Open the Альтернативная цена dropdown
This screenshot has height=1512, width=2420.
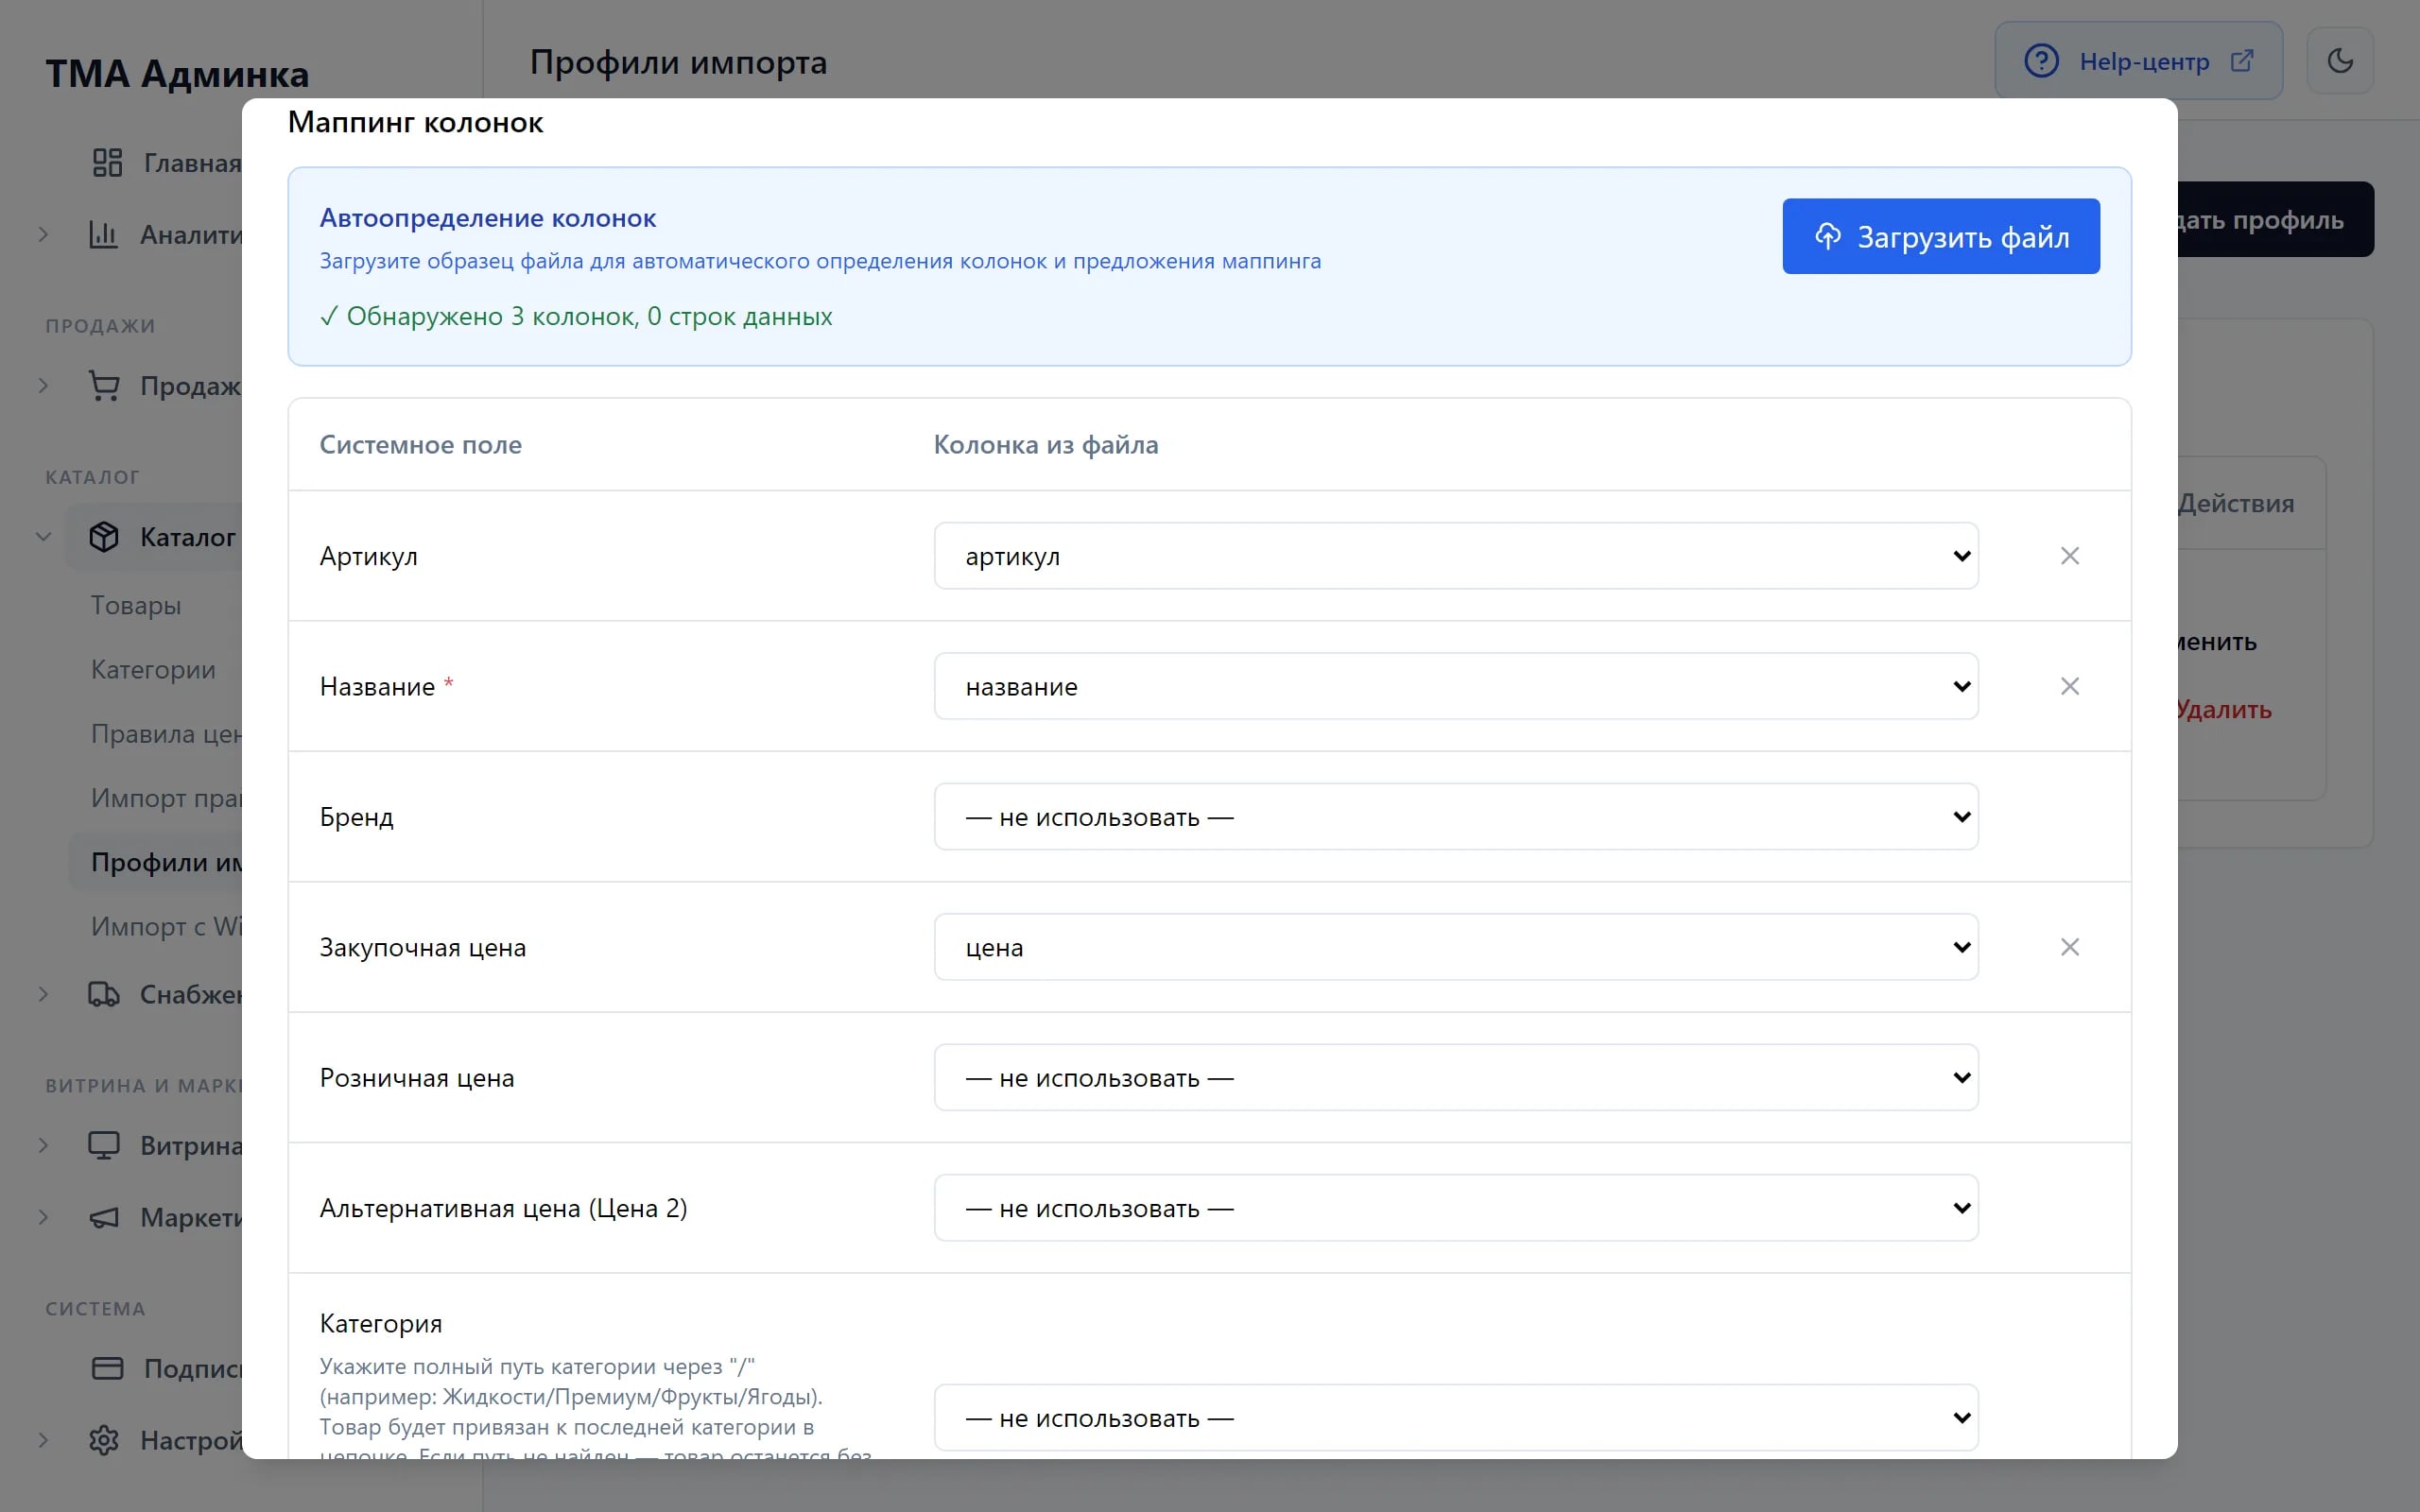coord(1456,1208)
